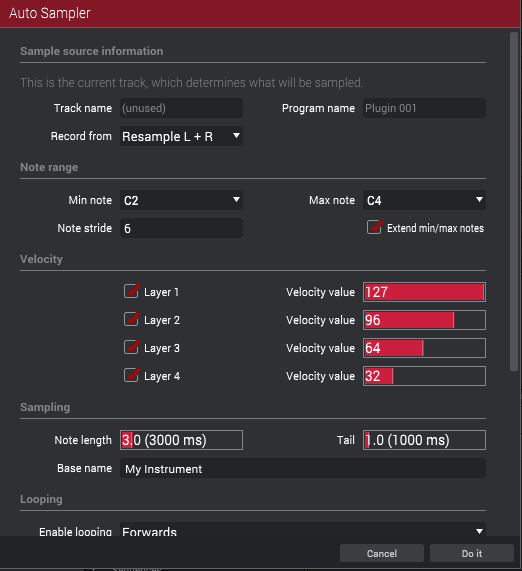This screenshot has height=571, width=522.
Task: Click the Do it button
Action: pyautogui.click(x=472, y=554)
